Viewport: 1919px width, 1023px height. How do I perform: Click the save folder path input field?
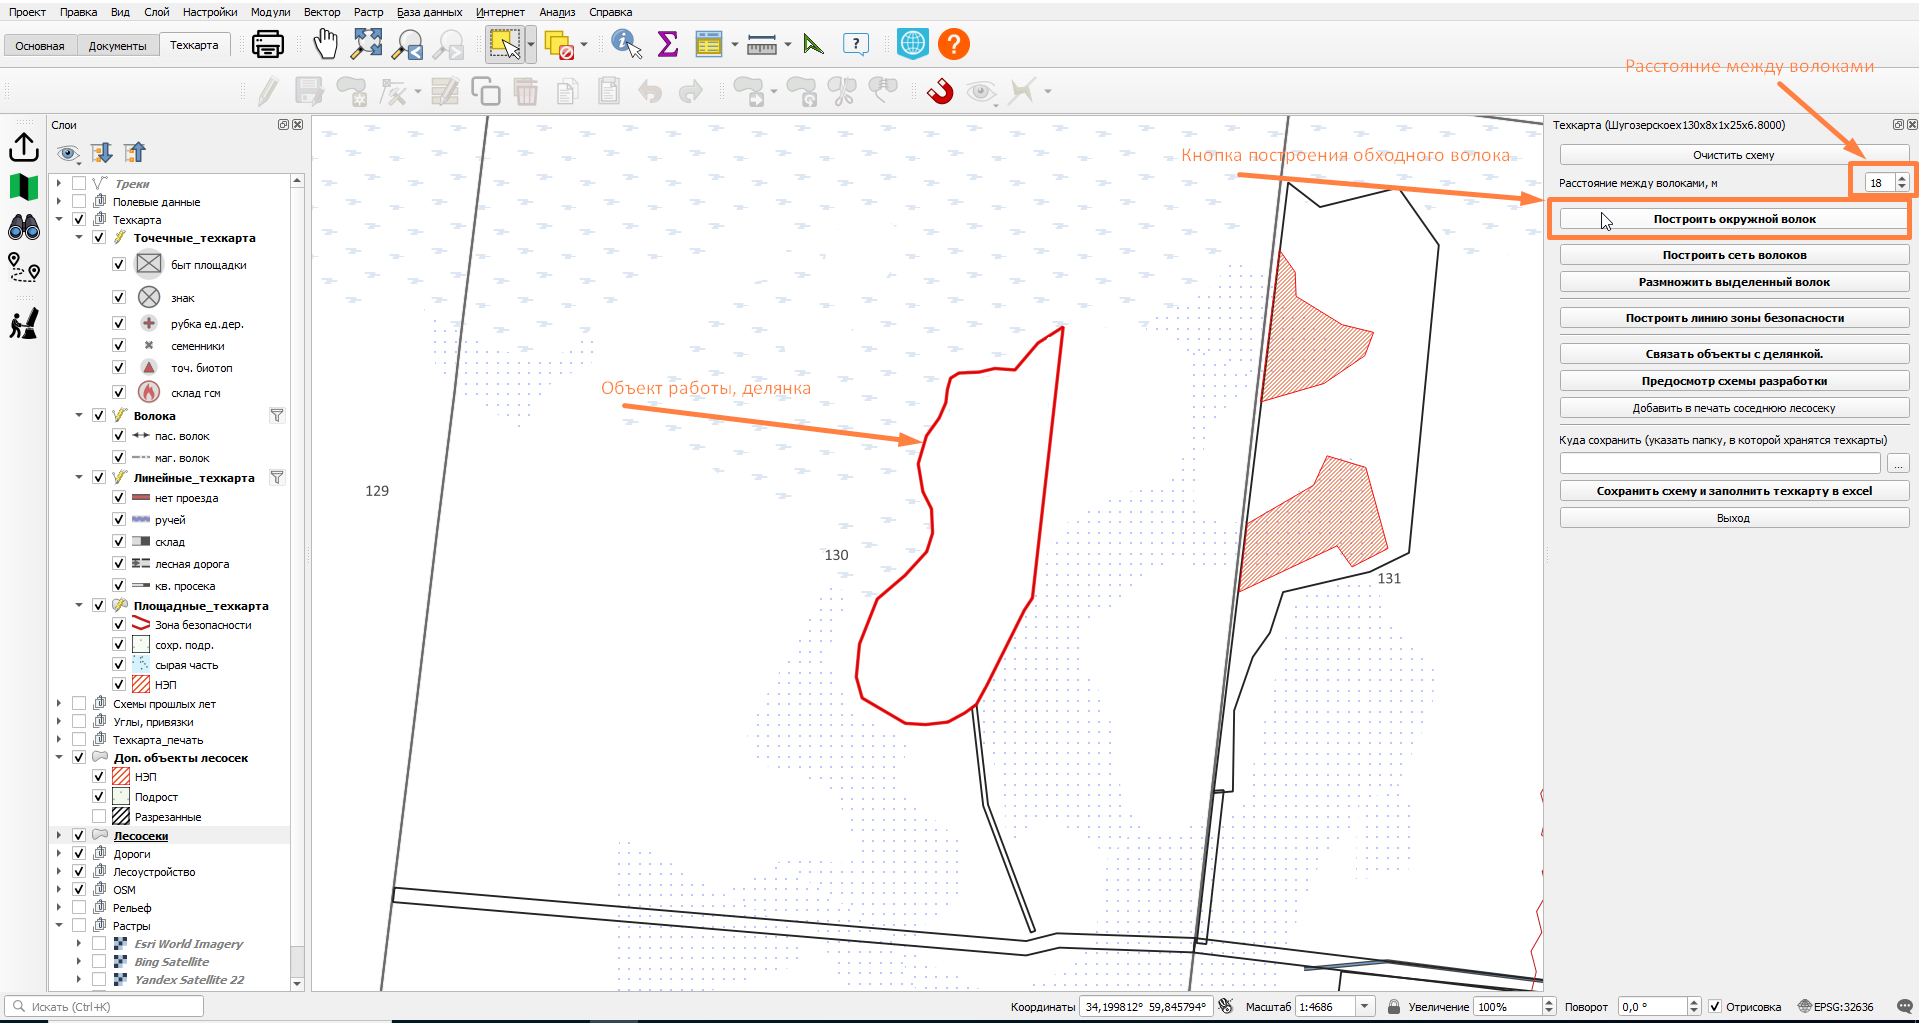coord(1720,464)
